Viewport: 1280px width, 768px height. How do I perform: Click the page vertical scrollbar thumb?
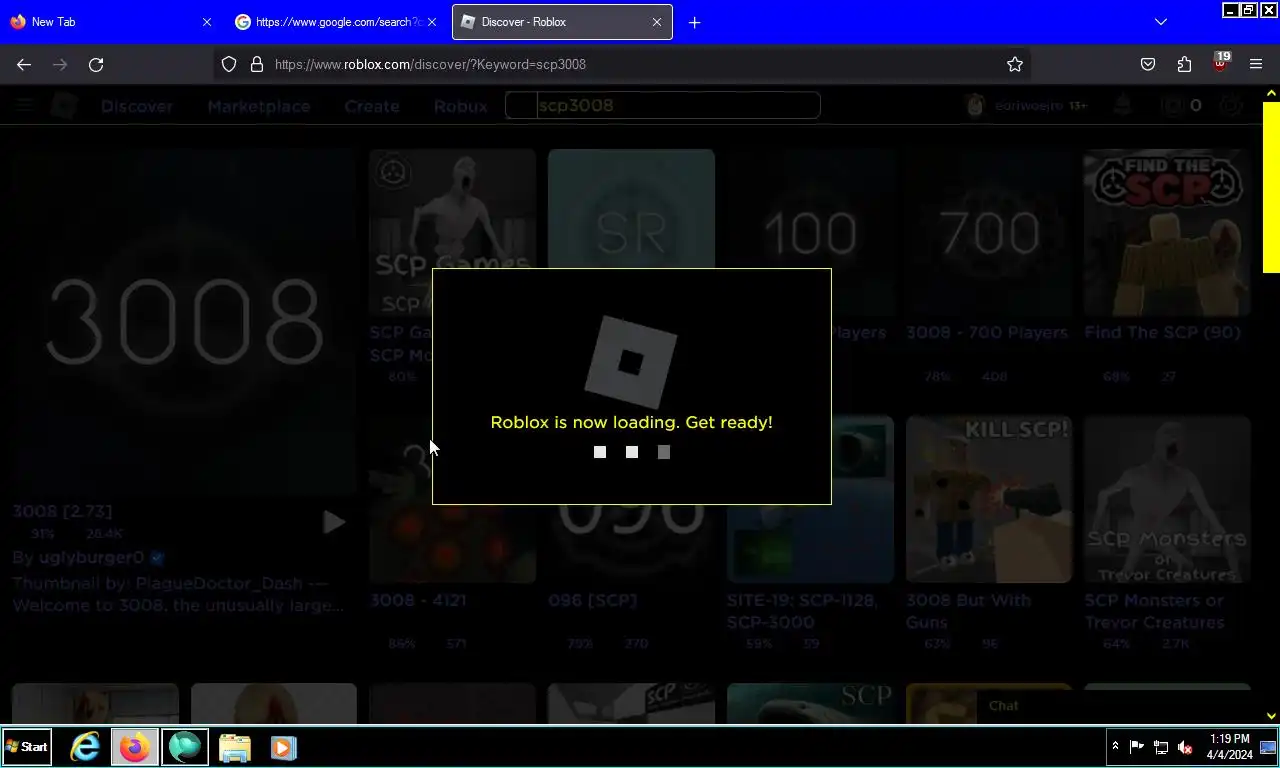1271,186
